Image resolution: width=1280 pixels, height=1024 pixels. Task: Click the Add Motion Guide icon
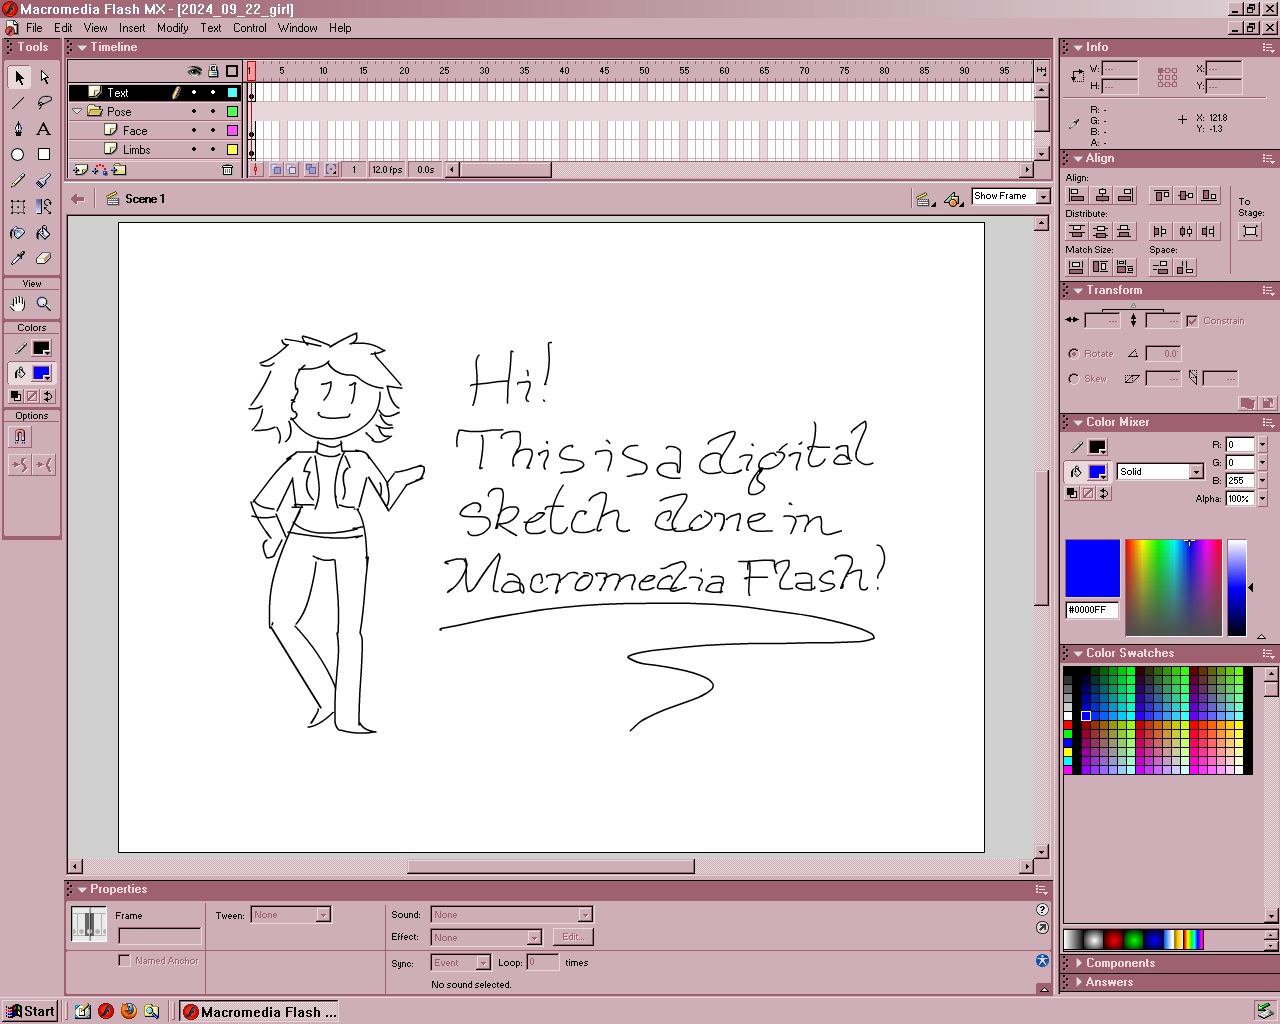pos(100,170)
